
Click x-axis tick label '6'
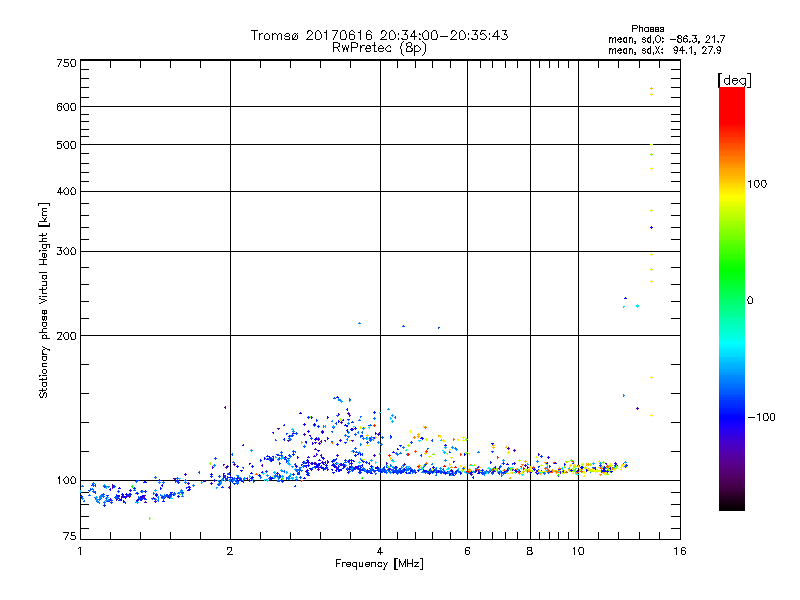pos(467,551)
